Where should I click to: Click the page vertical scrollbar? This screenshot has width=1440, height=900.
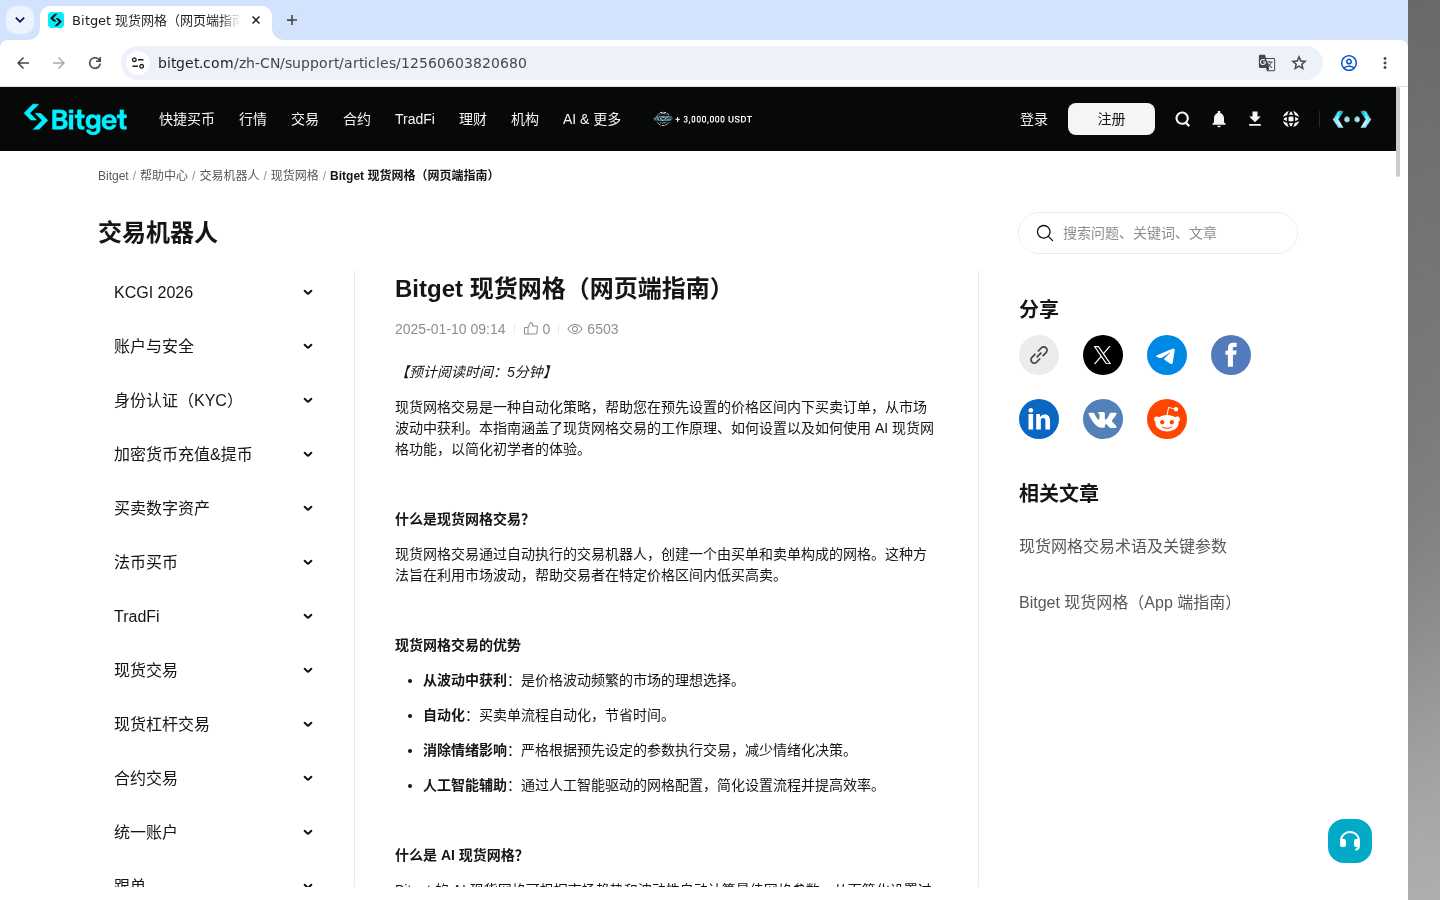pos(1398,132)
